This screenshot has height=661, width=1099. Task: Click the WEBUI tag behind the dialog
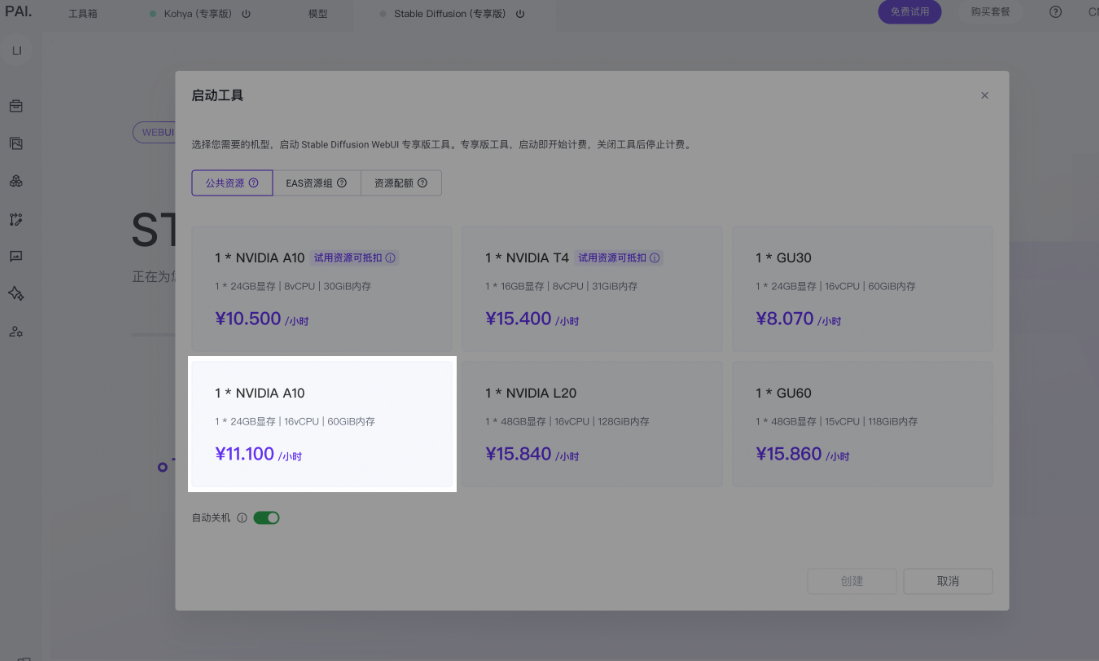pyautogui.click(x=154, y=132)
